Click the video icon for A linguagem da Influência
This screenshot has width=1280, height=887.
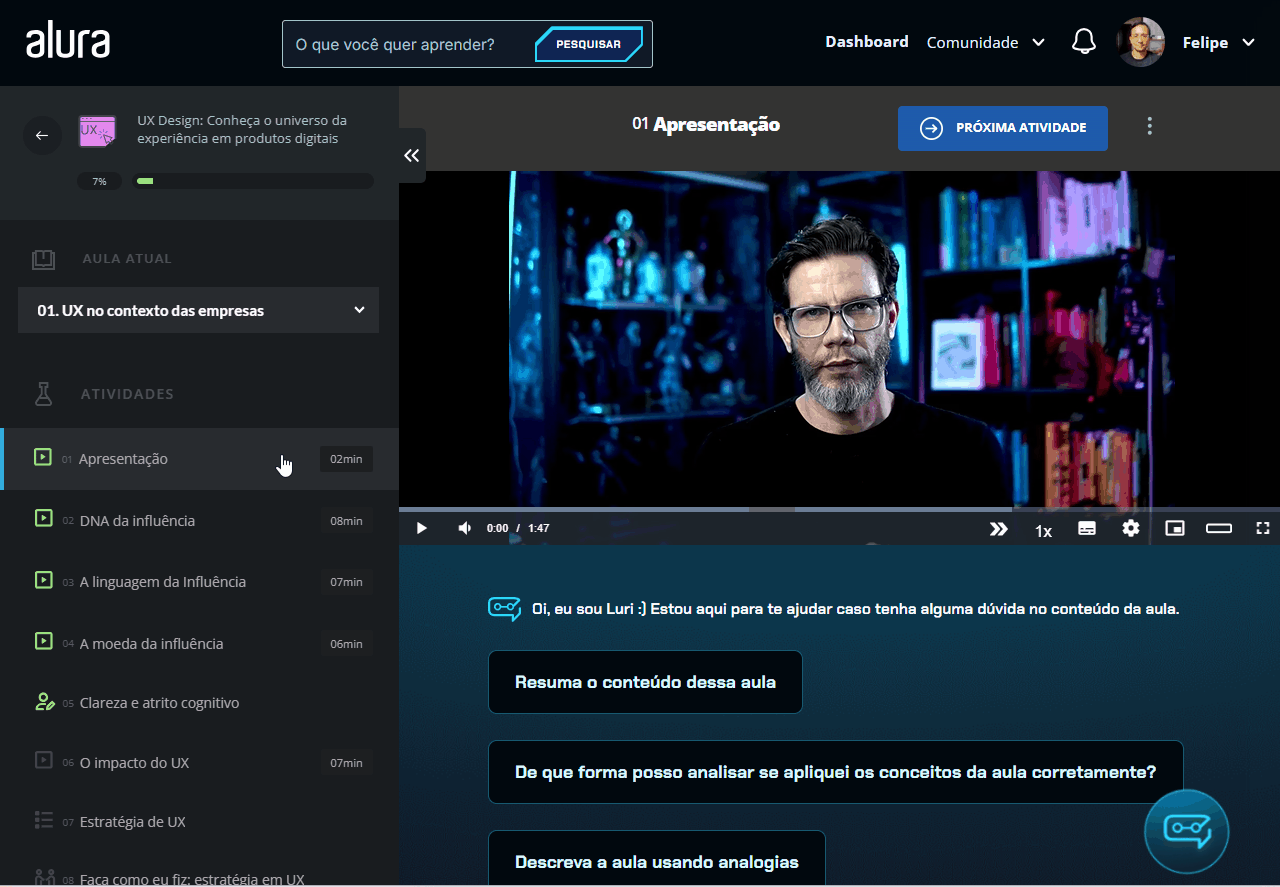[x=43, y=580]
